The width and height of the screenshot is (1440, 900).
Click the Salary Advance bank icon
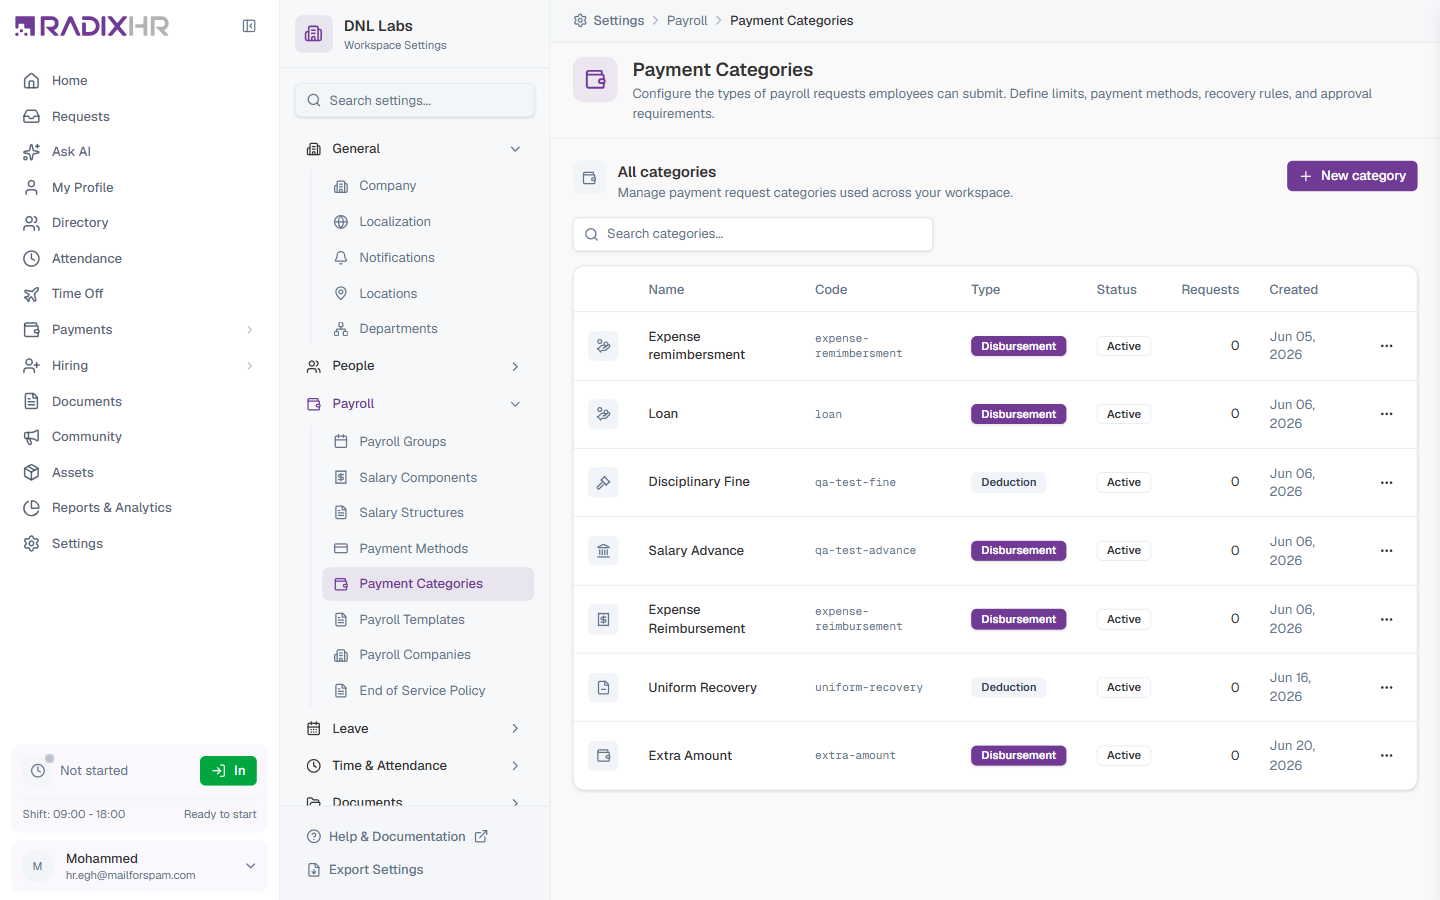pos(603,551)
